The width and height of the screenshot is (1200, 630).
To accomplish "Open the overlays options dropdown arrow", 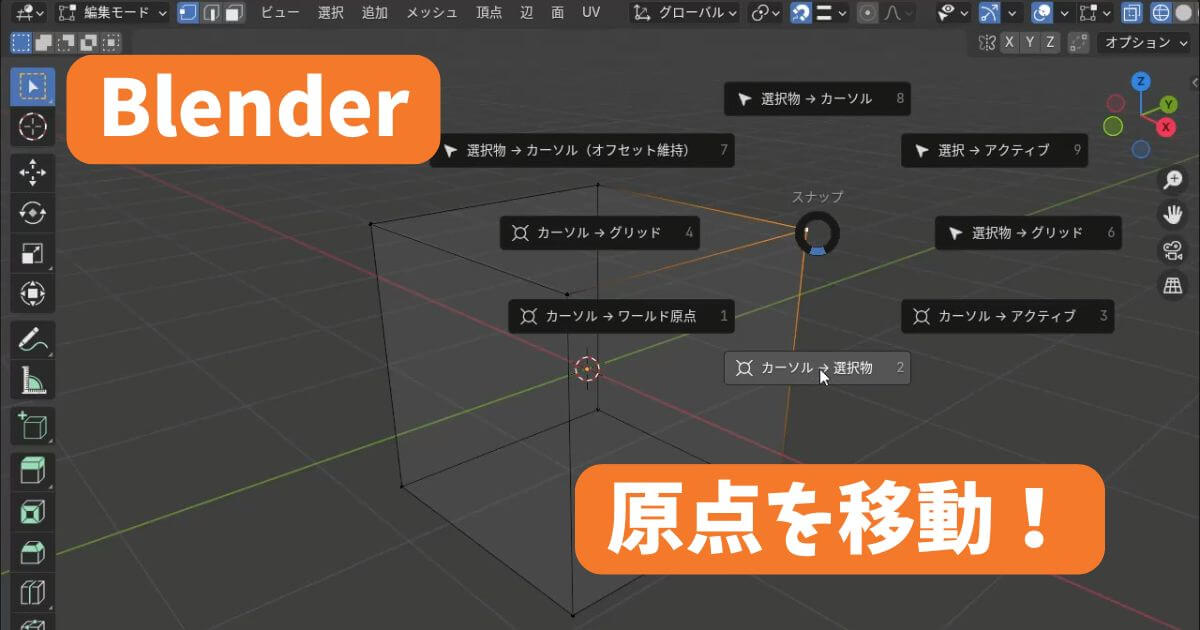I will 1065,13.
